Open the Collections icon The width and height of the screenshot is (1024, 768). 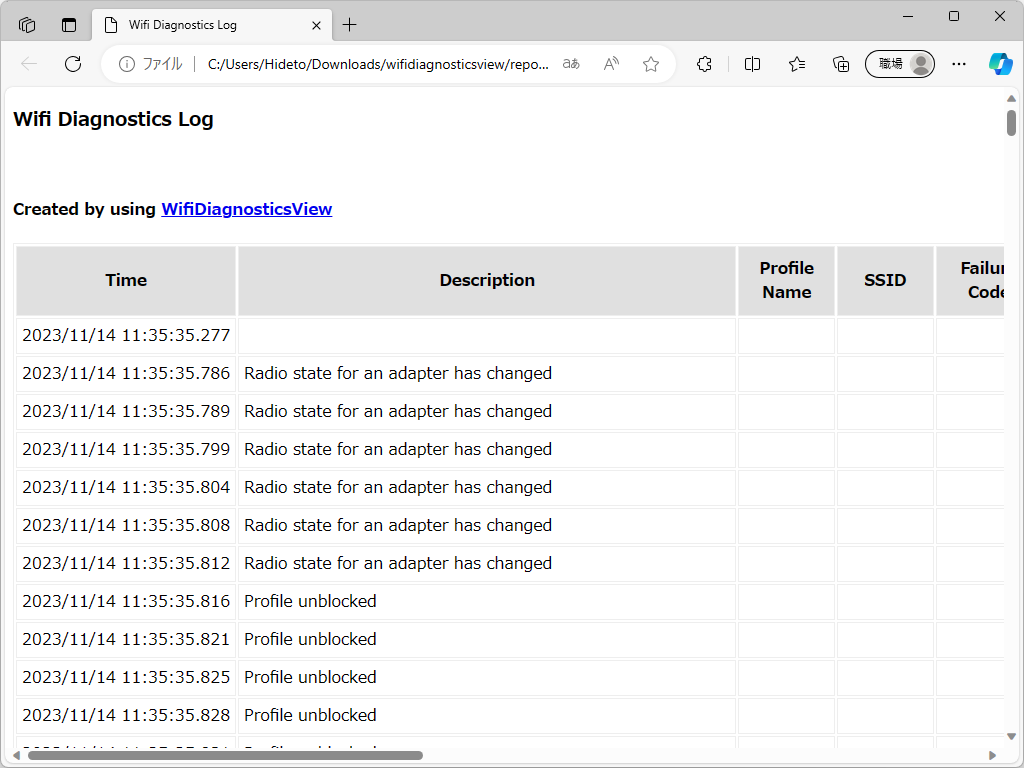coord(841,64)
